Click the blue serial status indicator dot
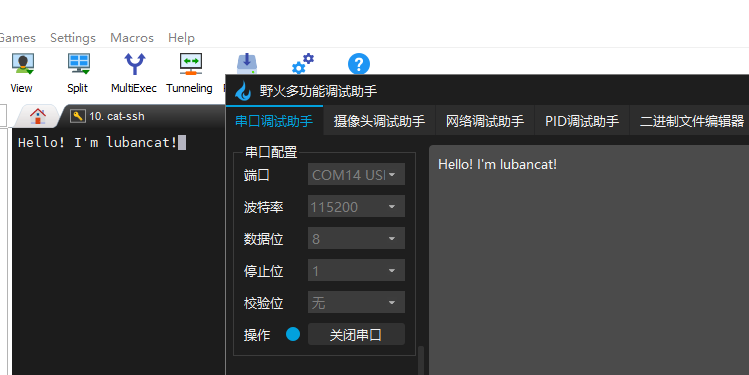 pyautogui.click(x=293, y=334)
